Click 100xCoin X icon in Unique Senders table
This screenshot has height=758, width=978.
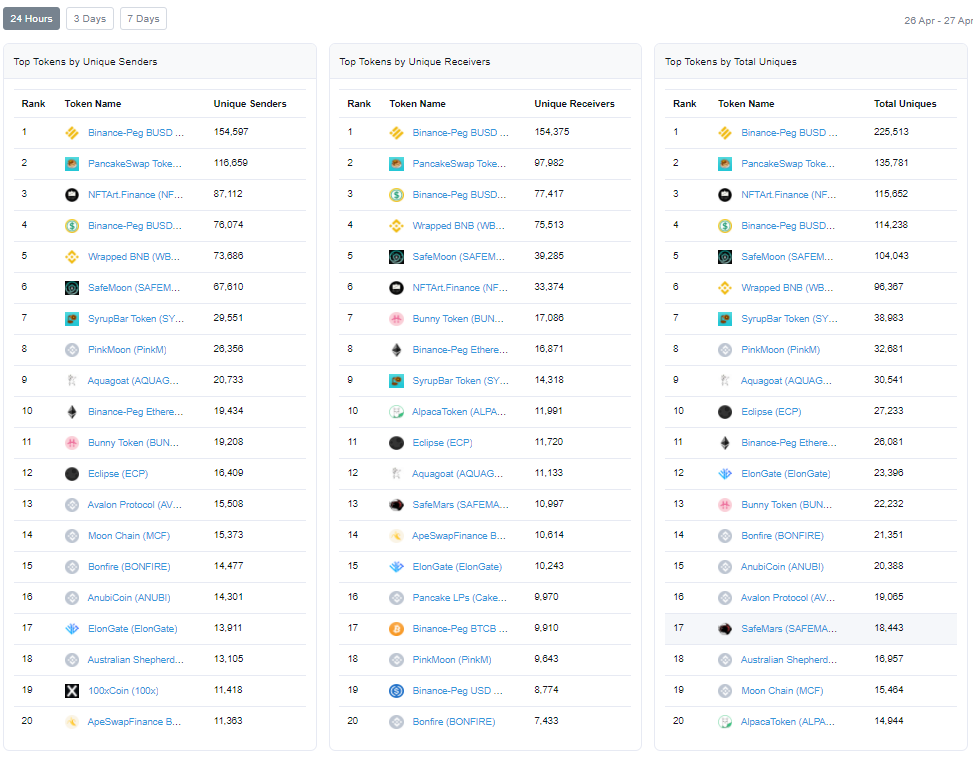72,691
